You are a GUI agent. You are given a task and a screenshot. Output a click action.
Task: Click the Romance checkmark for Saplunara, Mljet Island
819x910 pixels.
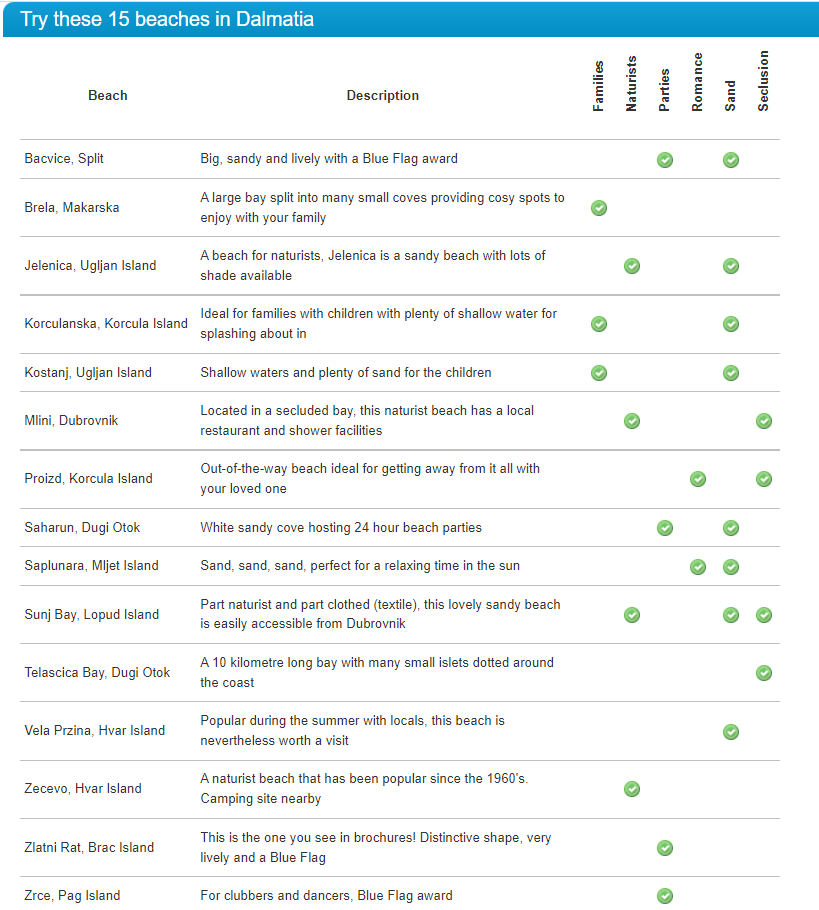698,567
